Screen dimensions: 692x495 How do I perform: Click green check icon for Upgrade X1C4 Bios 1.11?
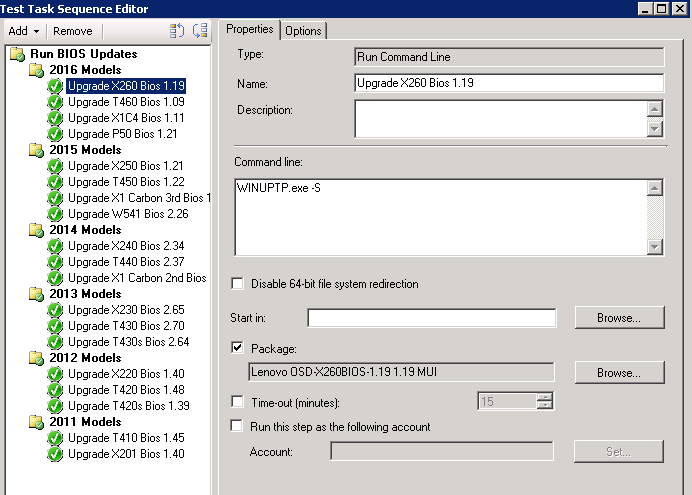pyautogui.click(x=55, y=118)
